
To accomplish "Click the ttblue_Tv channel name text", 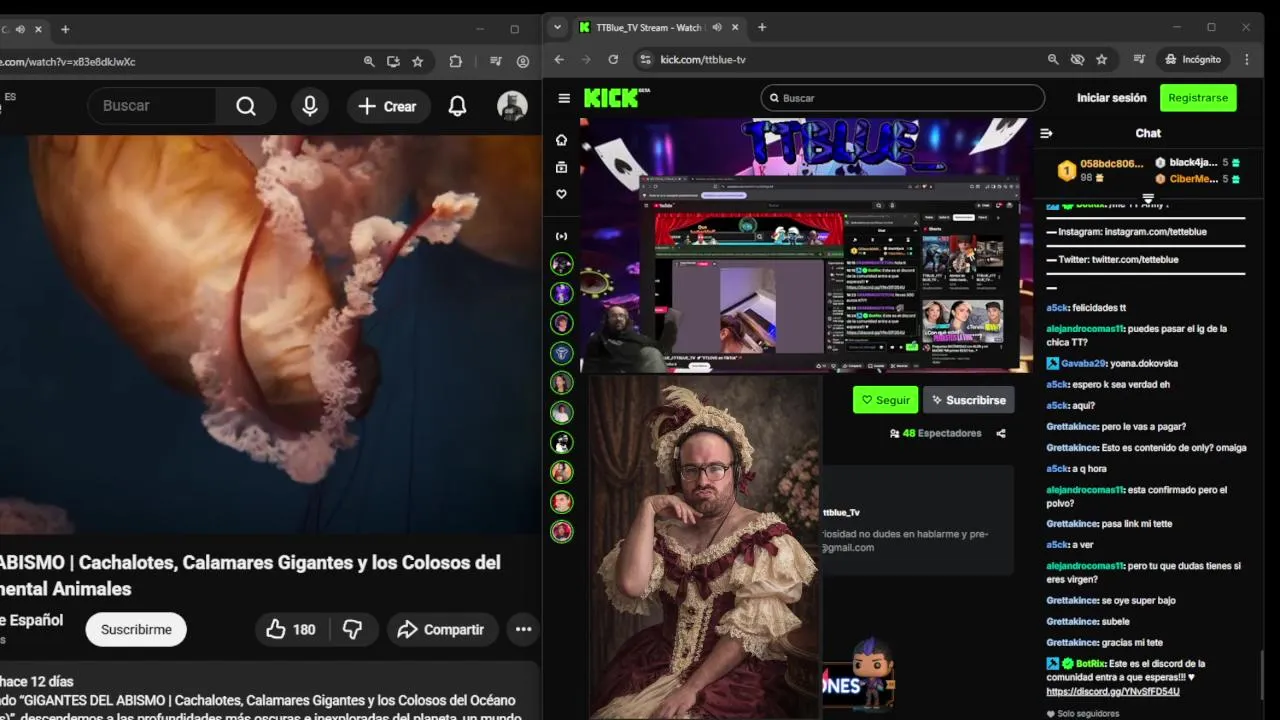I will [x=841, y=513].
